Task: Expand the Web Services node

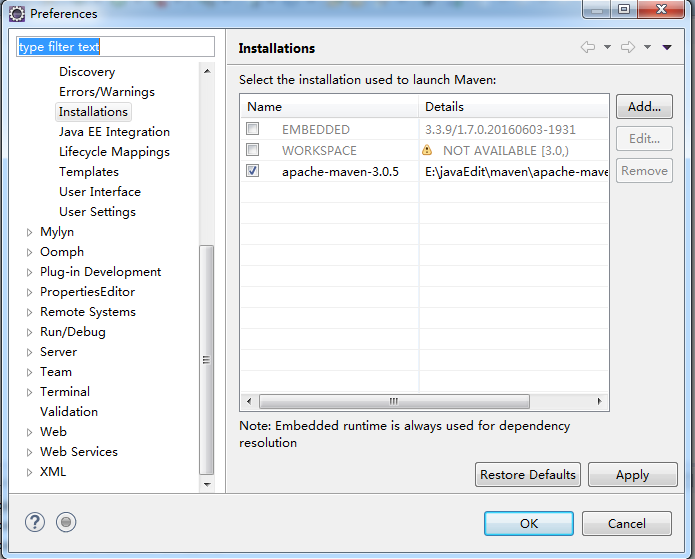Action: pyautogui.click(x=29, y=452)
